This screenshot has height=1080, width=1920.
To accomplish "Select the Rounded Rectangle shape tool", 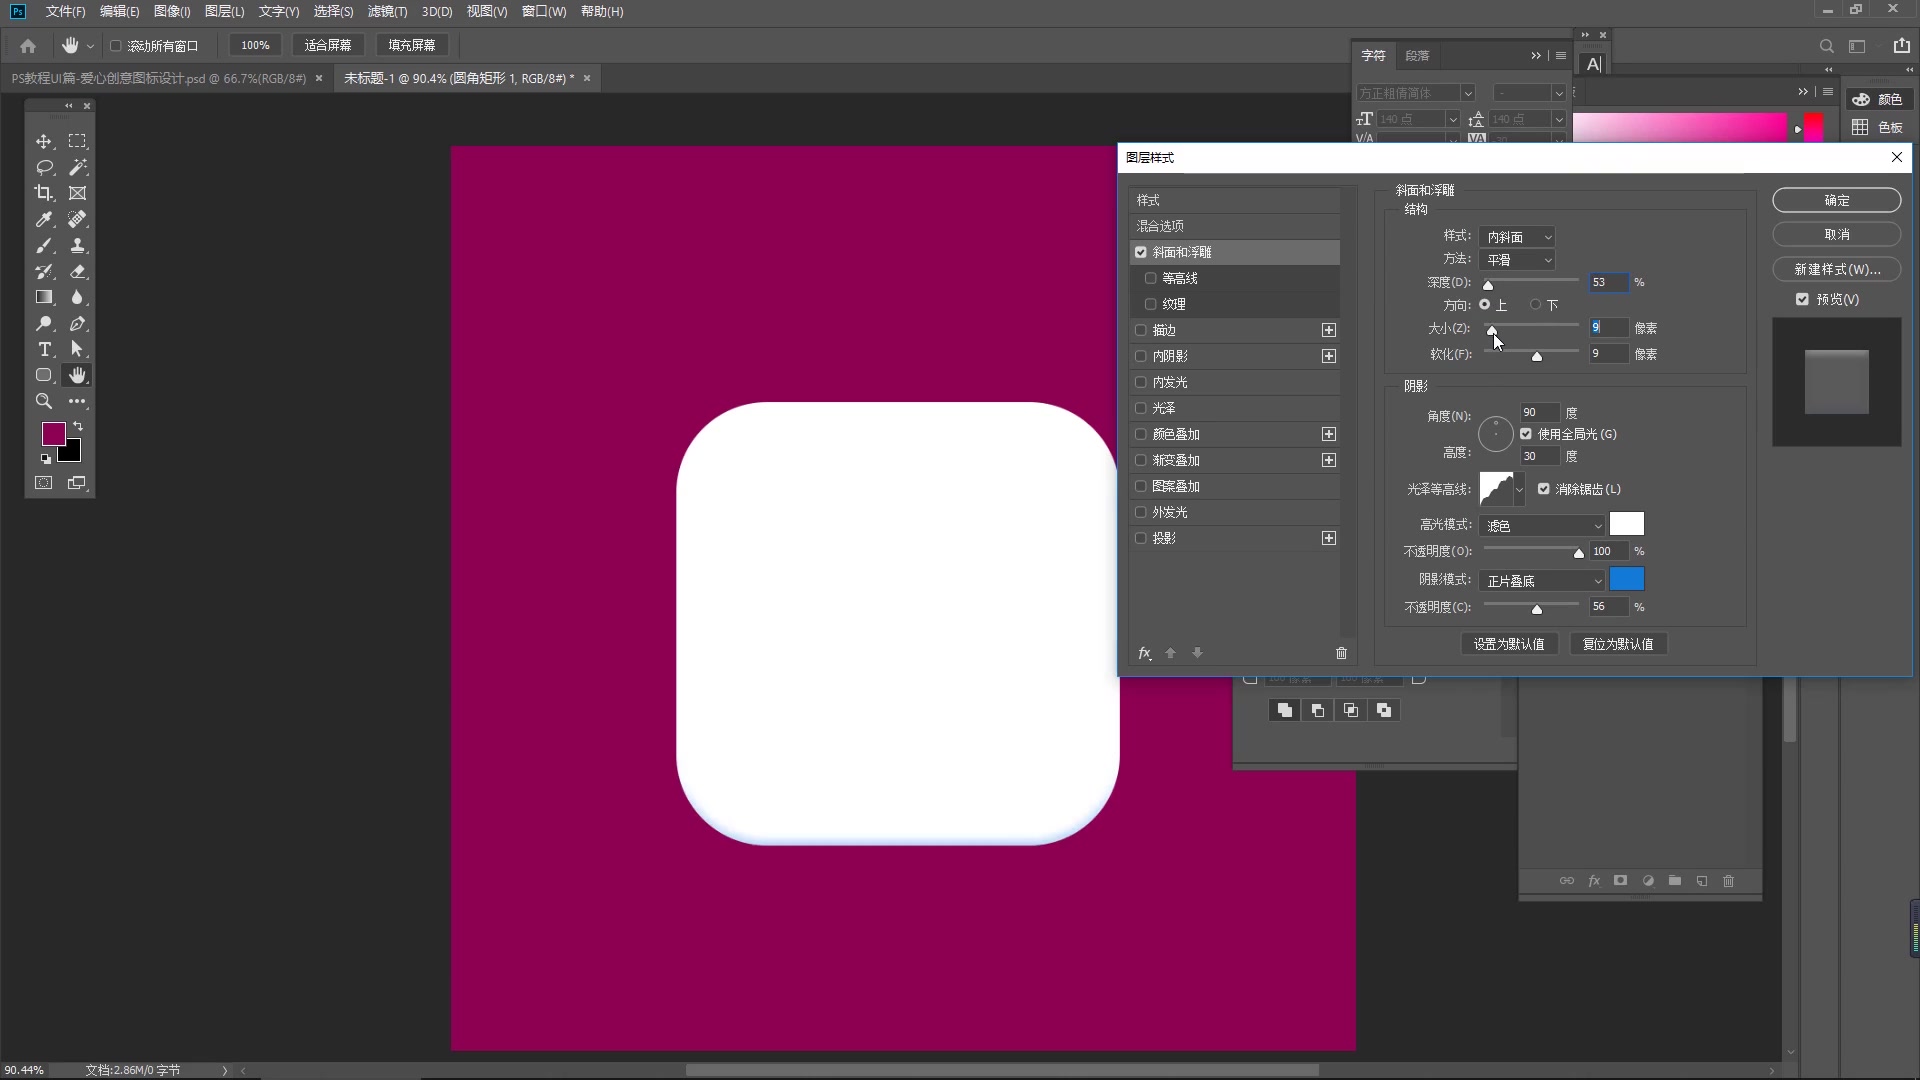I will click(44, 375).
